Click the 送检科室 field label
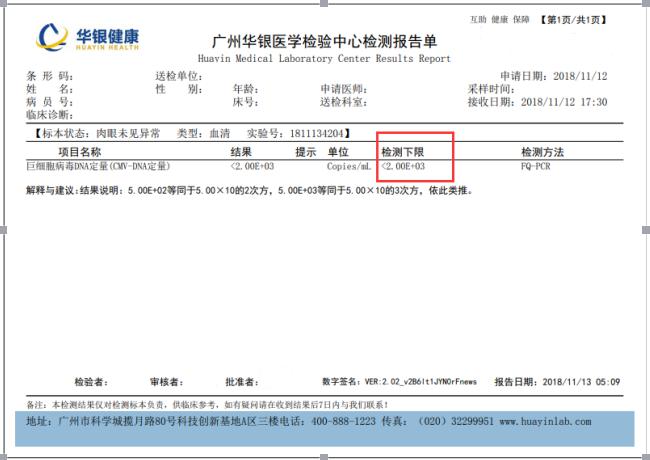650x460 pixels. tap(344, 102)
